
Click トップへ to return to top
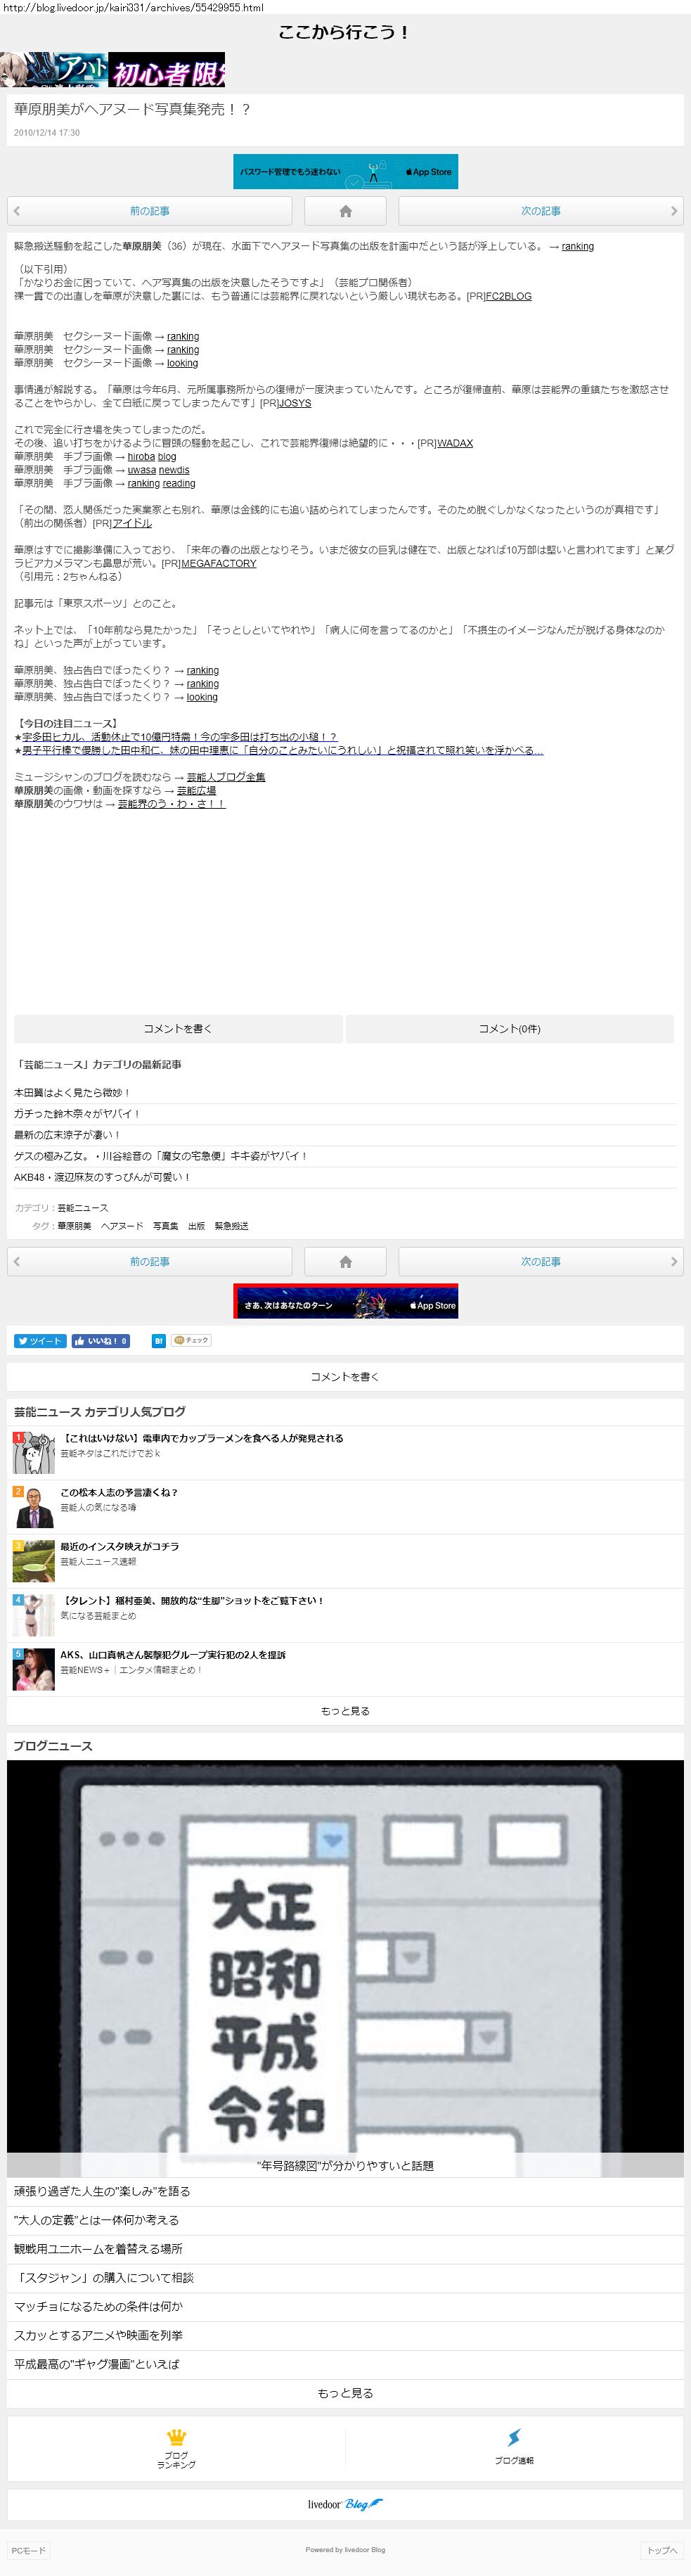[x=661, y=2550]
